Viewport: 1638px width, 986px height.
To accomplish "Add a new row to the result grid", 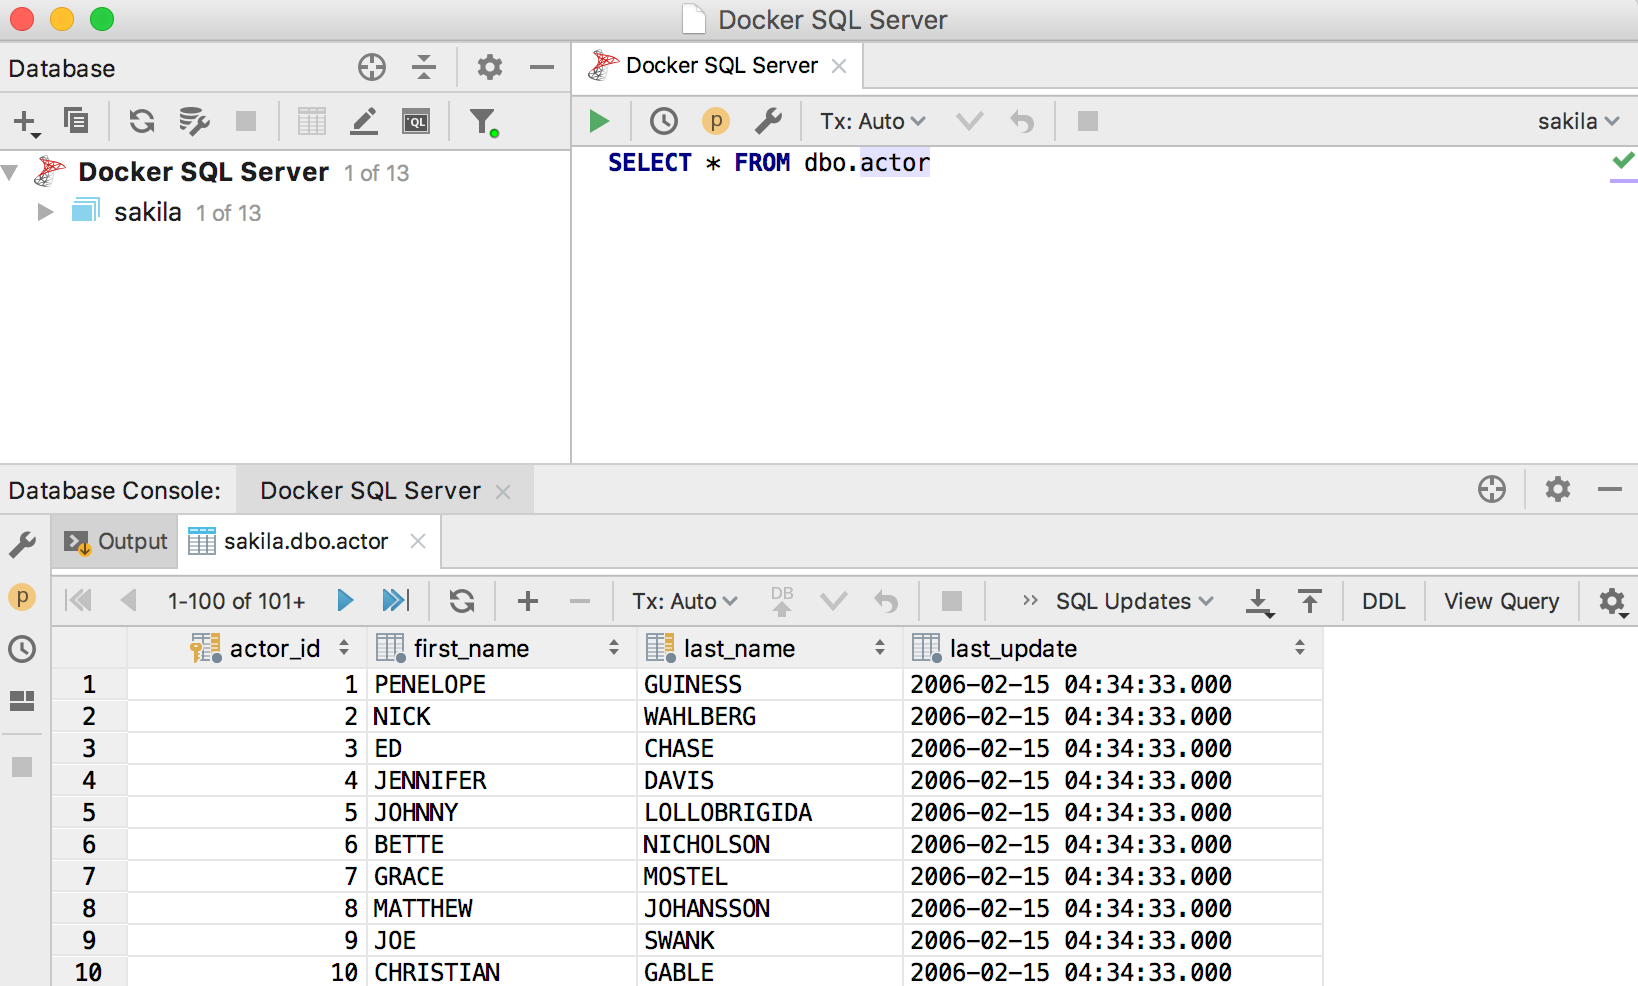I will pyautogui.click(x=528, y=601).
